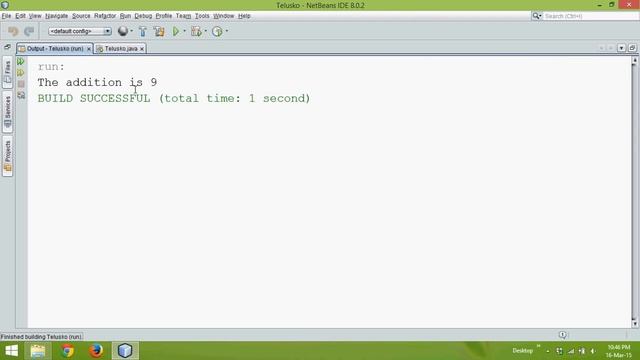640x360 pixels.
Task: Click the scroll documents right arrow
Action: pos(611,48)
